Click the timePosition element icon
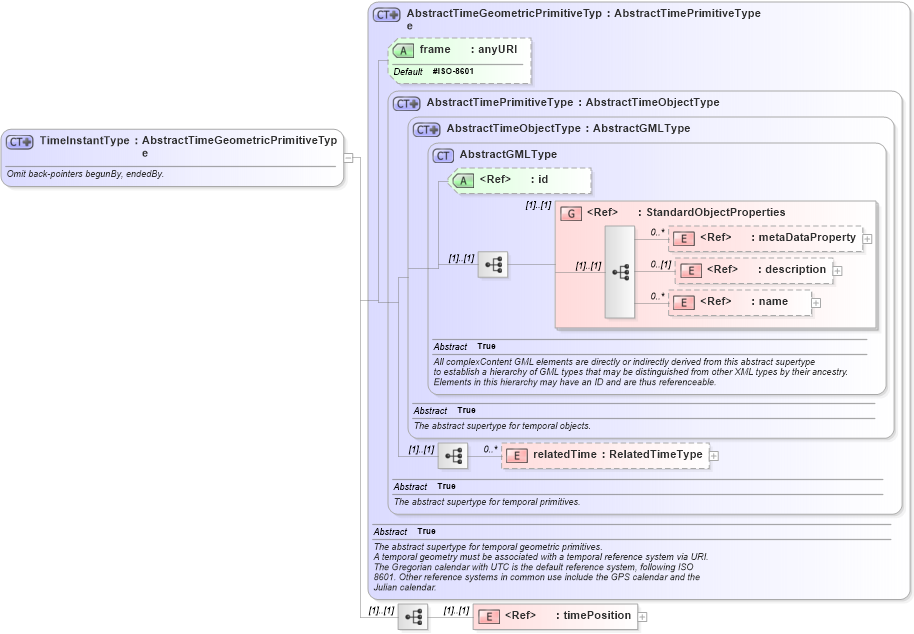914x634 pixels. 489,616
